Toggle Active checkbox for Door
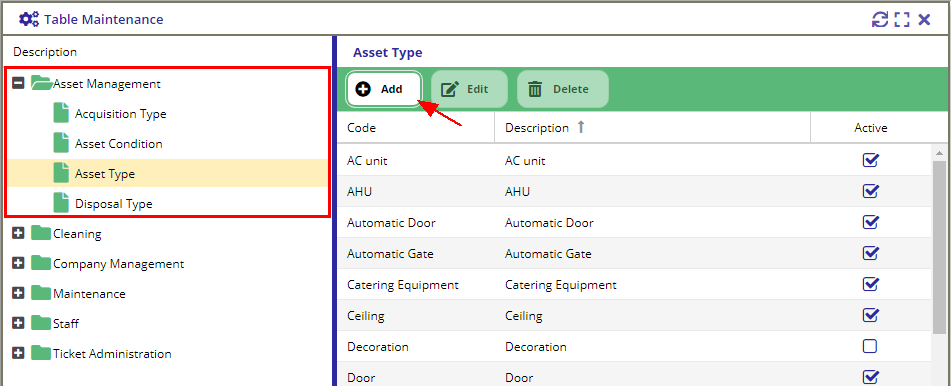This screenshot has width=951, height=386. (870, 378)
